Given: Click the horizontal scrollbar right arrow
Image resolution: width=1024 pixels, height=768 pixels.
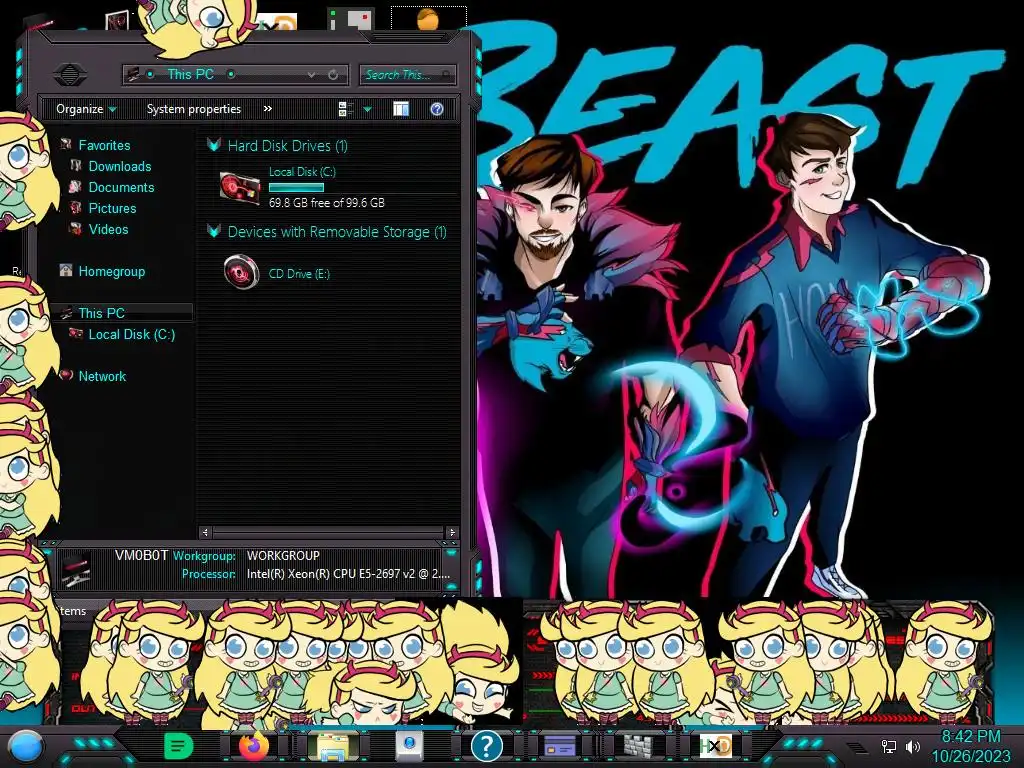Looking at the screenshot, I should click(x=451, y=532).
